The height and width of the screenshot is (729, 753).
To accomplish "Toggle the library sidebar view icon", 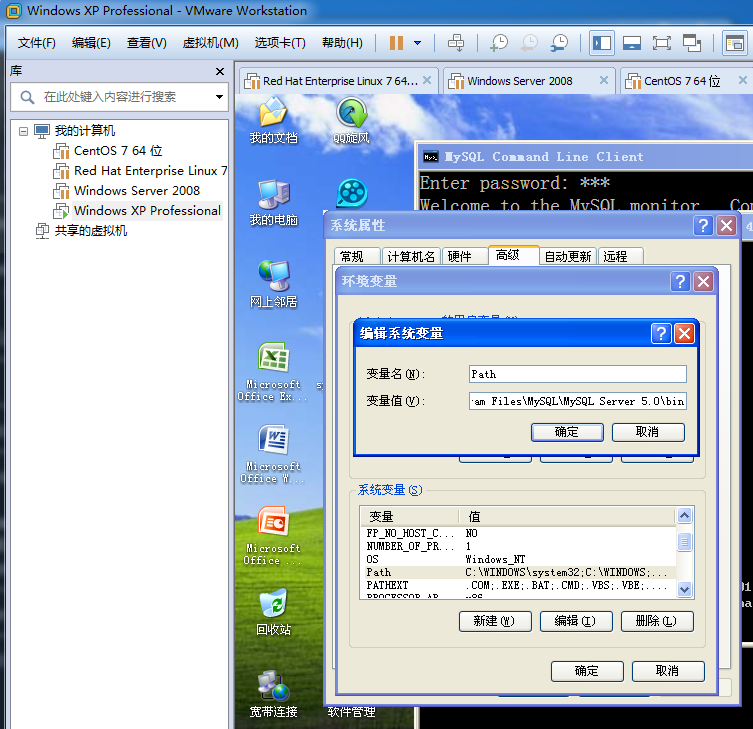I will coord(602,43).
